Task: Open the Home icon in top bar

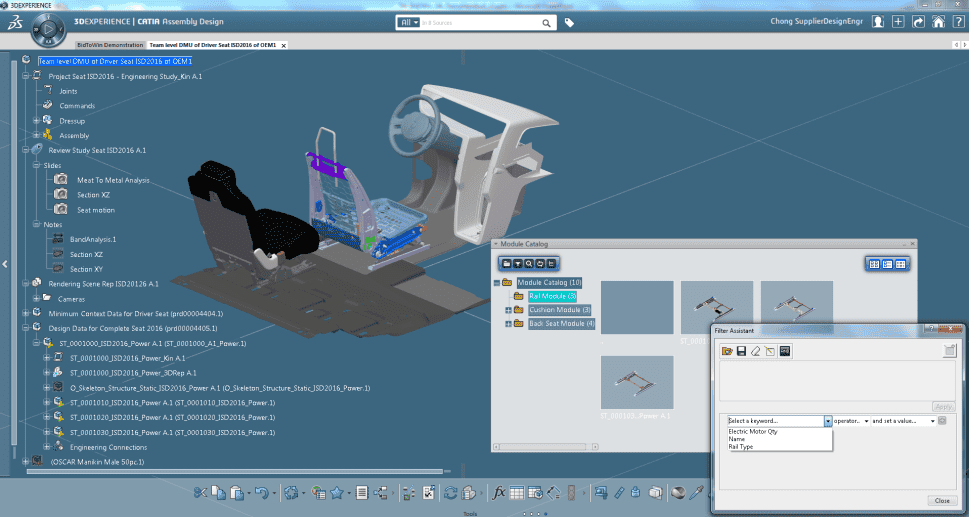Action: pyautogui.click(x=938, y=22)
